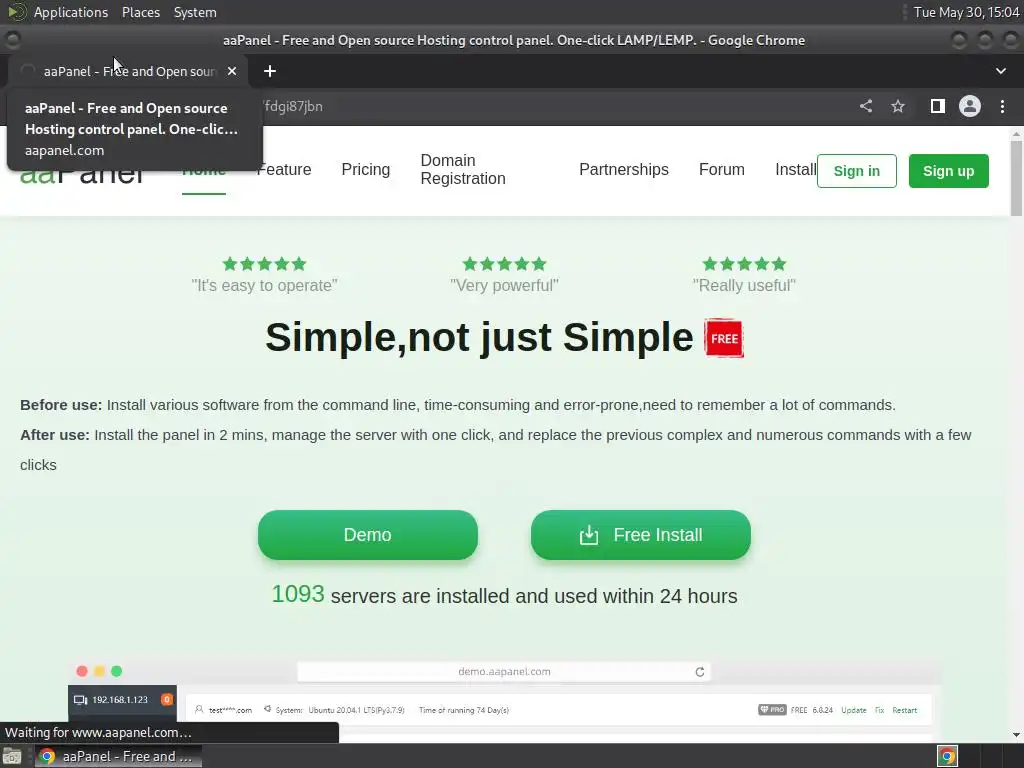Screen dimensions: 1024x768
Task: Bookmark this page with star icon
Action: pos(898,106)
